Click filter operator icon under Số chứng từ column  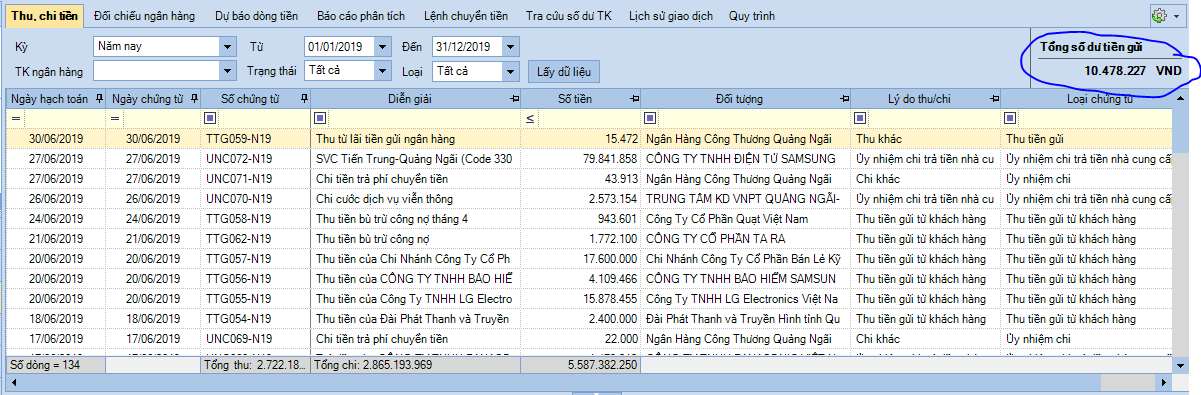(211, 118)
